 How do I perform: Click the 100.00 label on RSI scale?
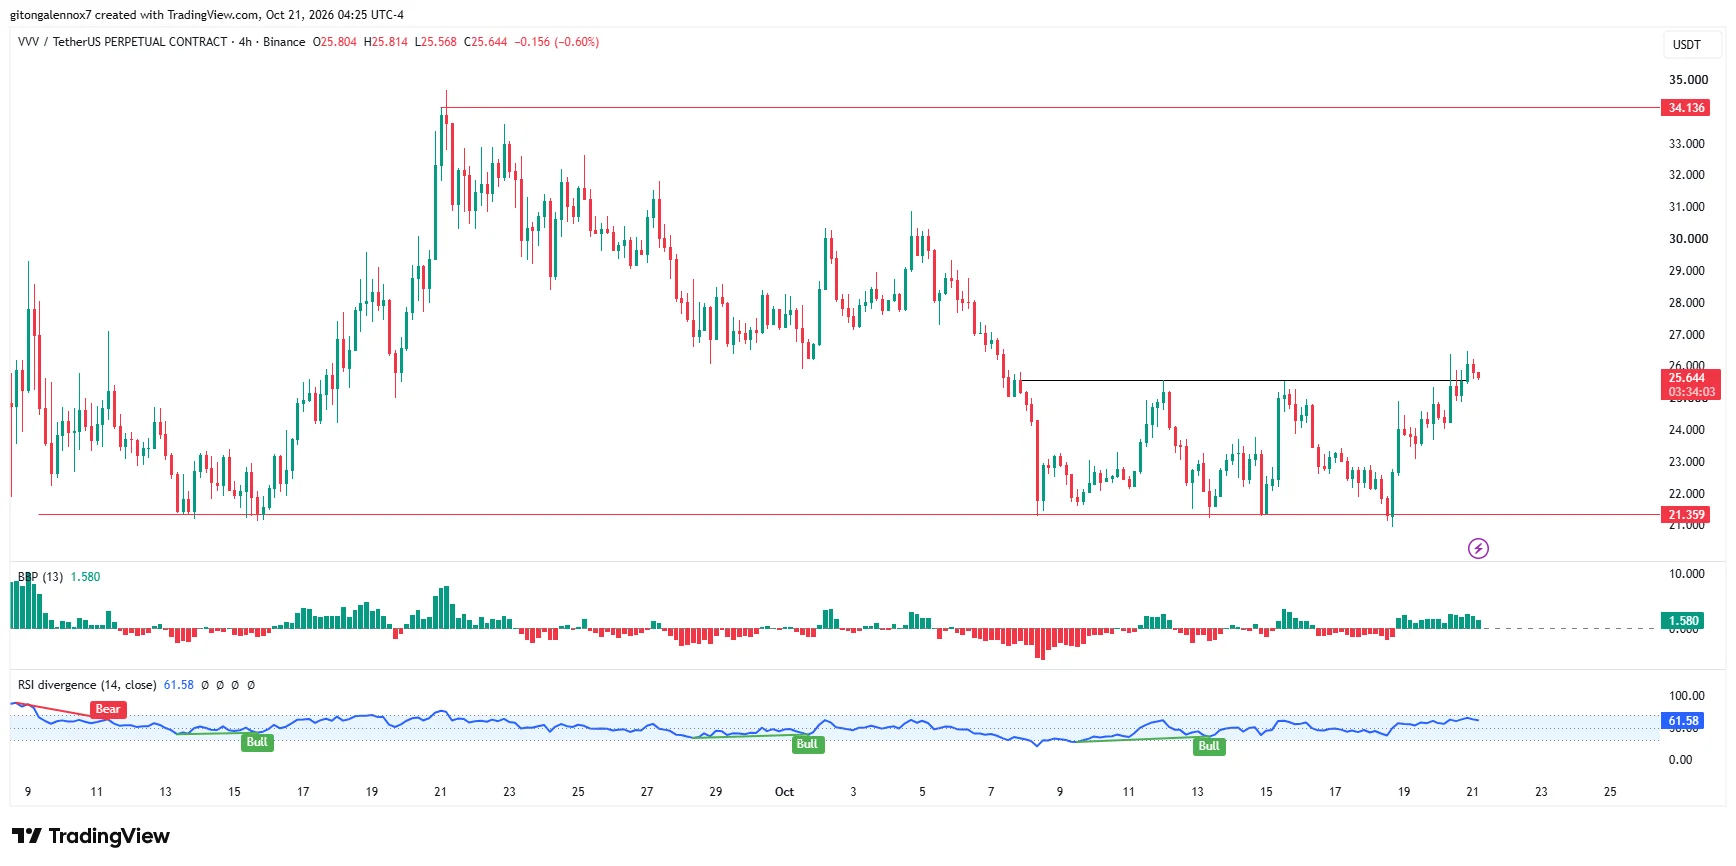(x=1687, y=696)
